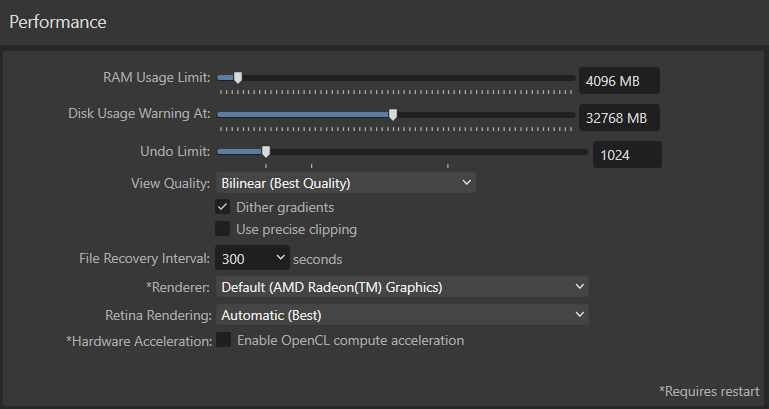The image size is (769, 409).
Task: Click the RAM Usage Limit slider handle
Action: (x=238, y=77)
